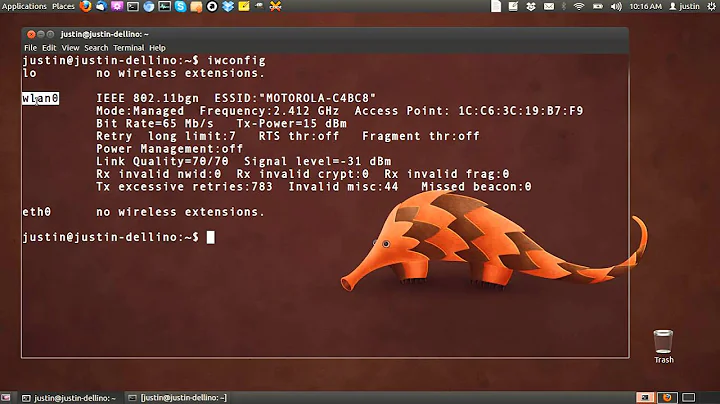
Task: Open the terminal Edit menu
Action: point(49,48)
